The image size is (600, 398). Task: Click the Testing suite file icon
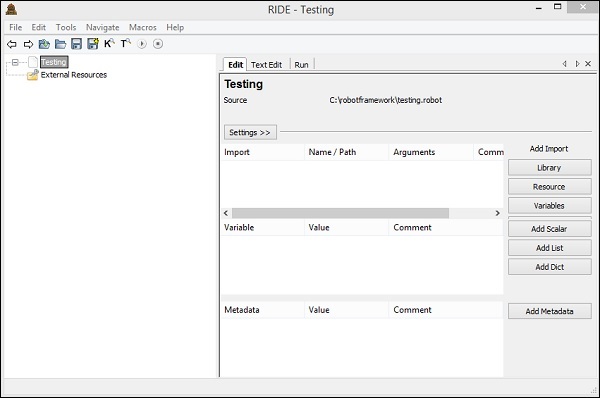[x=33, y=62]
